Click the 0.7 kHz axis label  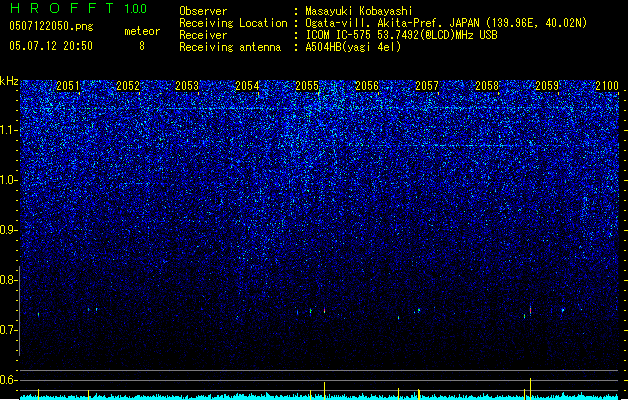point(8,330)
